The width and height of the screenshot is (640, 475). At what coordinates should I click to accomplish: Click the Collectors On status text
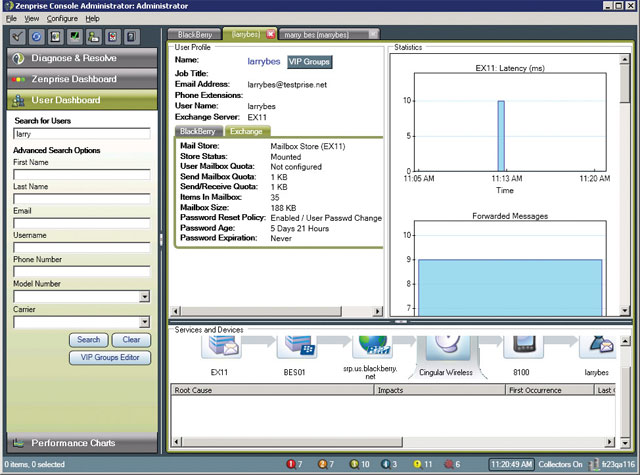click(560, 464)
